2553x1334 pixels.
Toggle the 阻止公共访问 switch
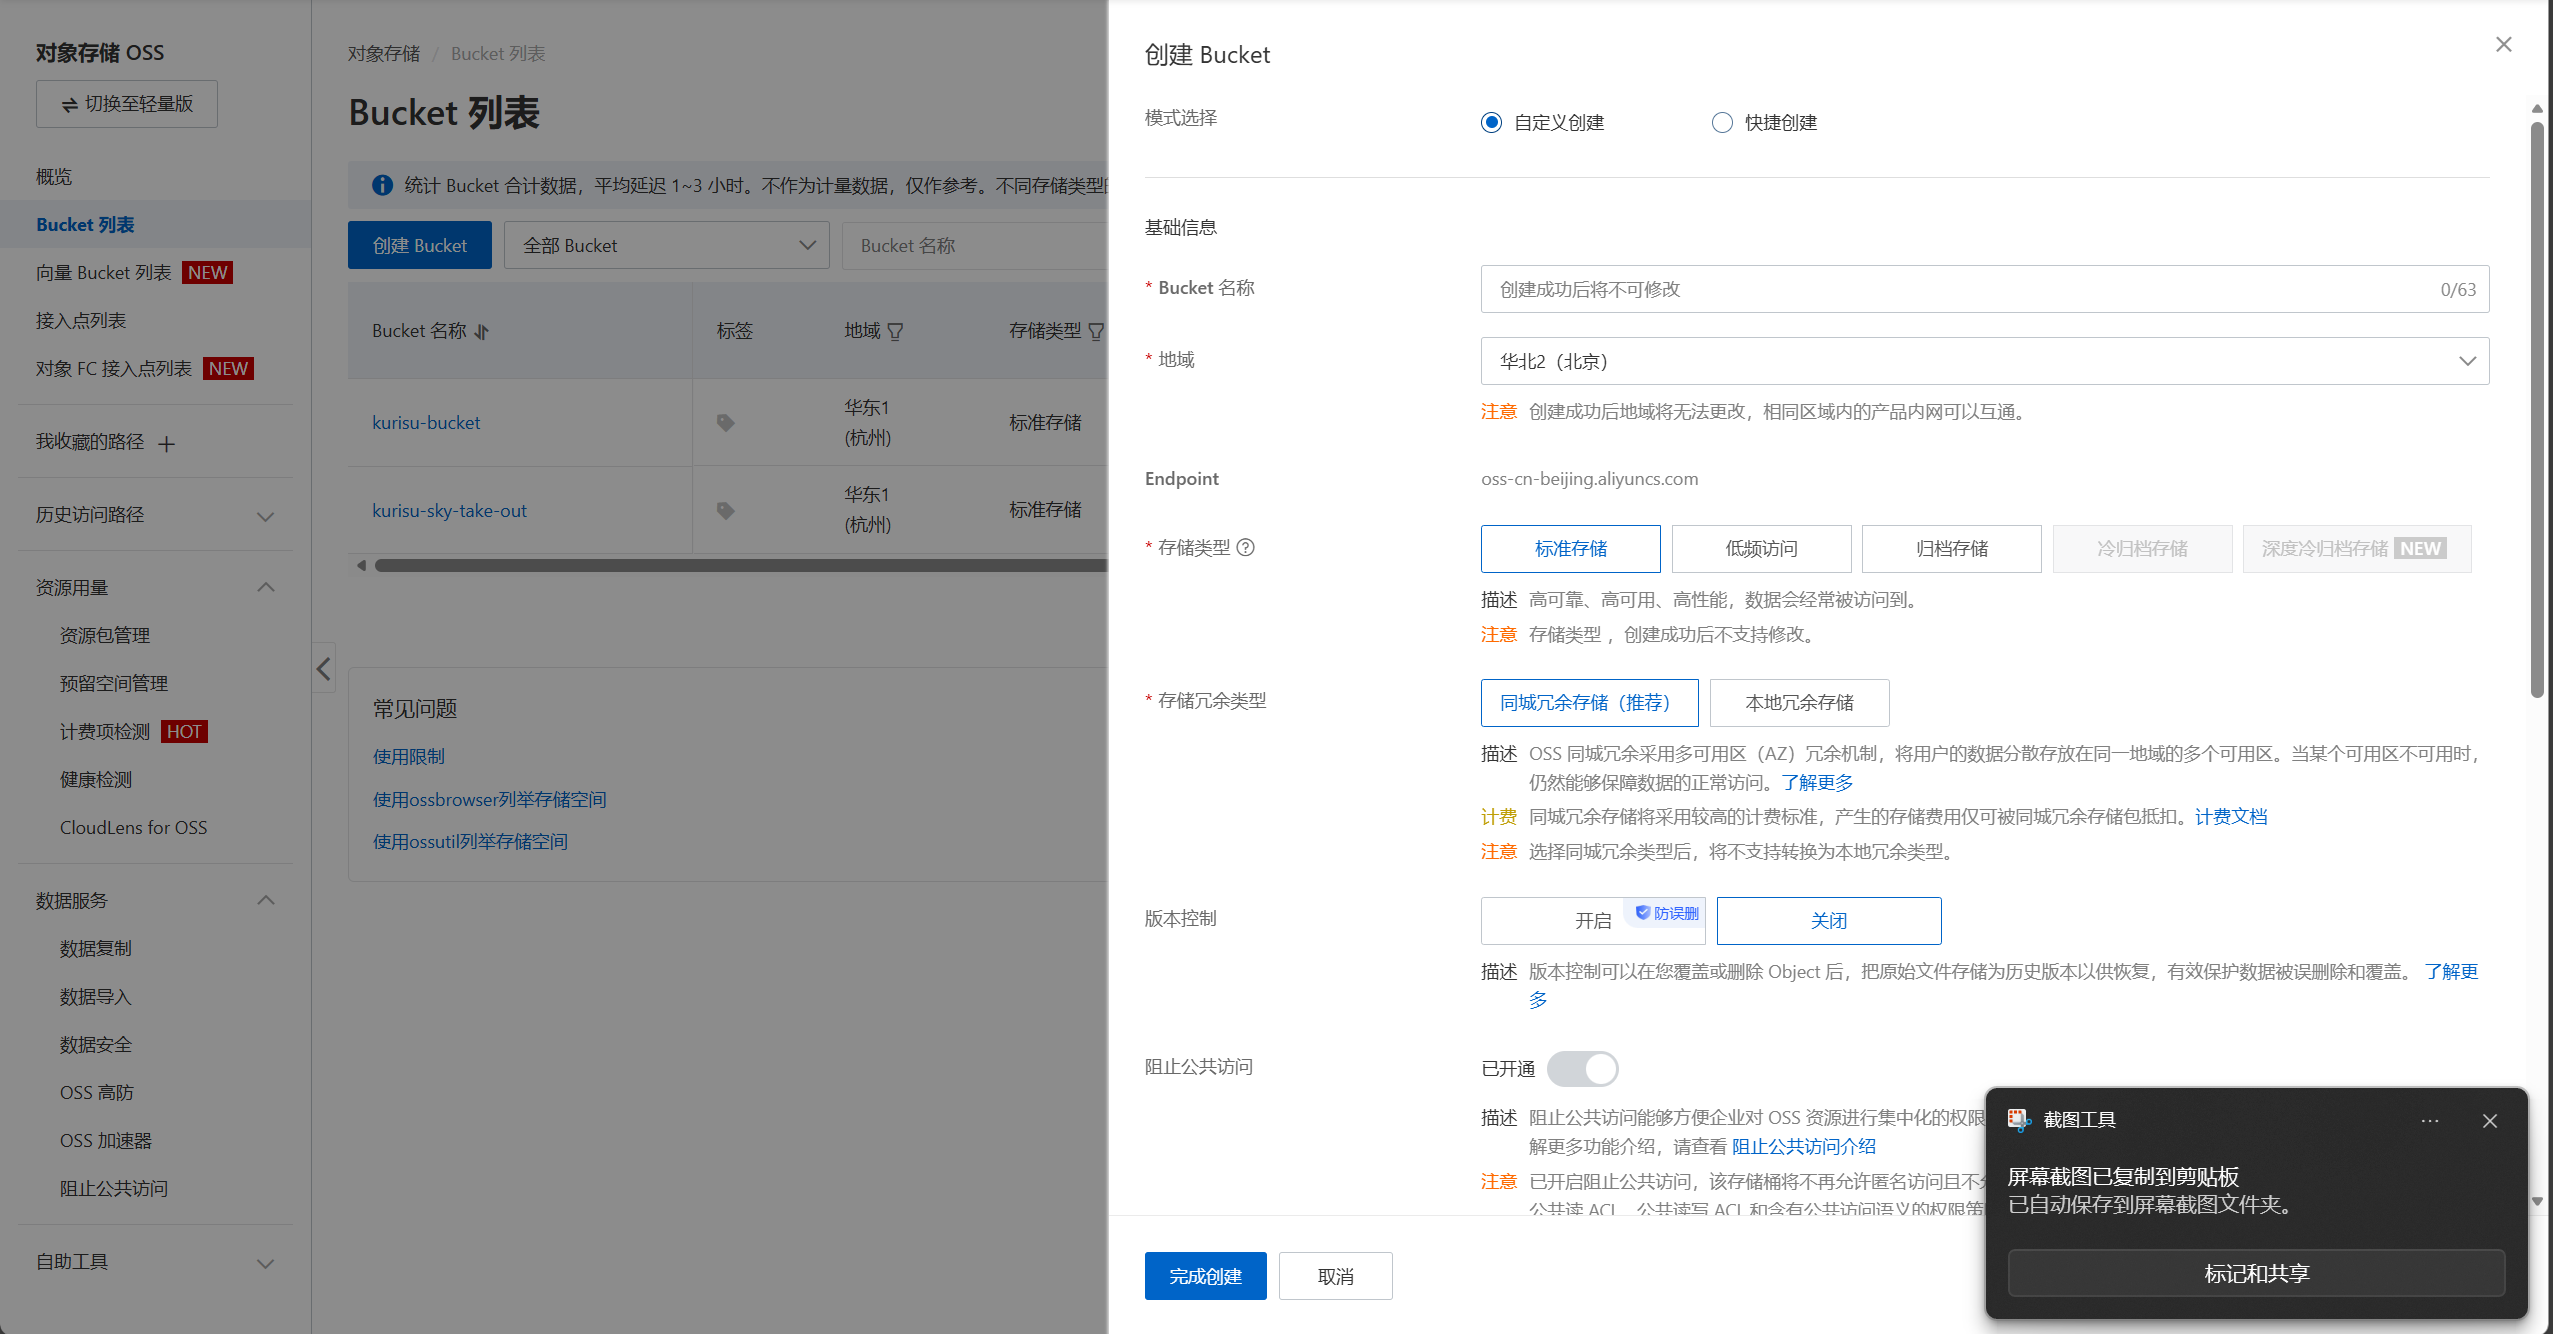[x=1582, y=1069]
